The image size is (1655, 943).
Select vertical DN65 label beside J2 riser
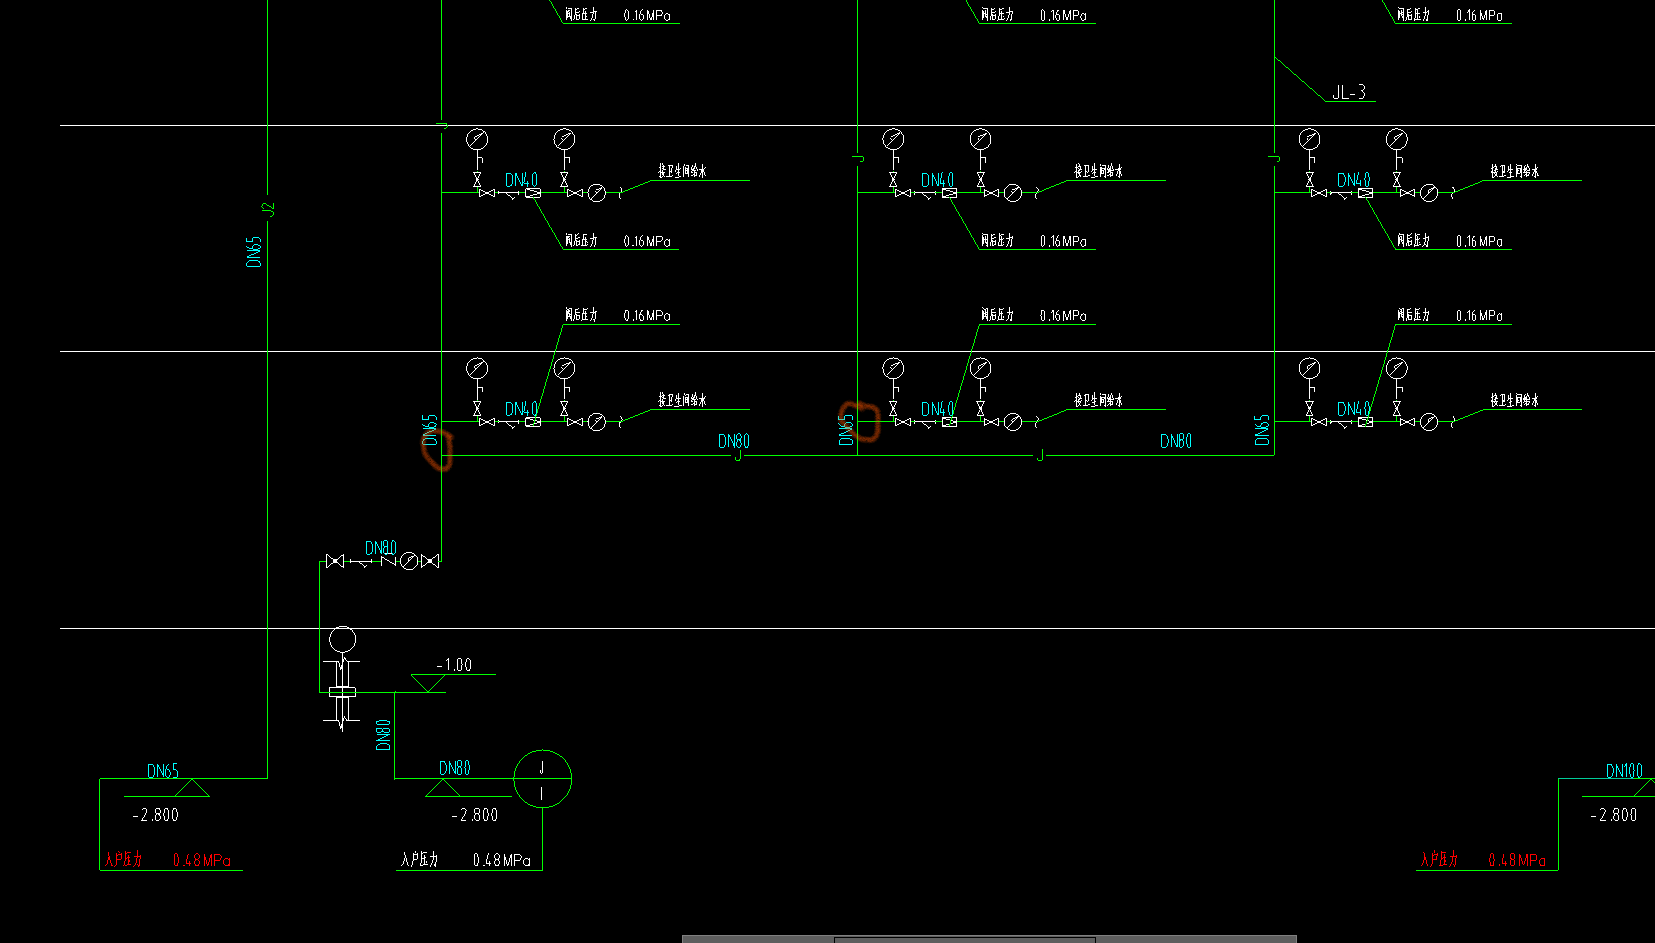254,252
